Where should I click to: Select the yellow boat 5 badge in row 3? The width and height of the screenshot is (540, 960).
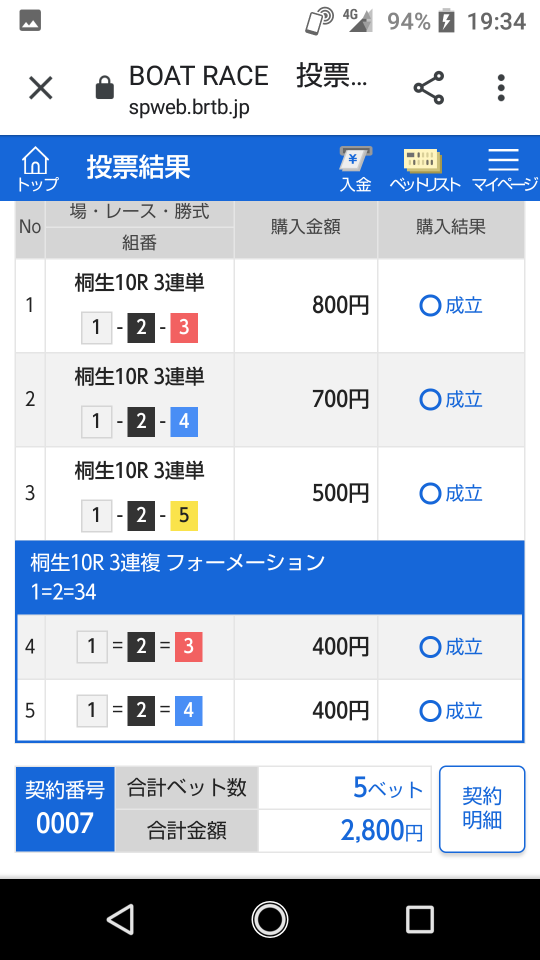pos(184,516)
